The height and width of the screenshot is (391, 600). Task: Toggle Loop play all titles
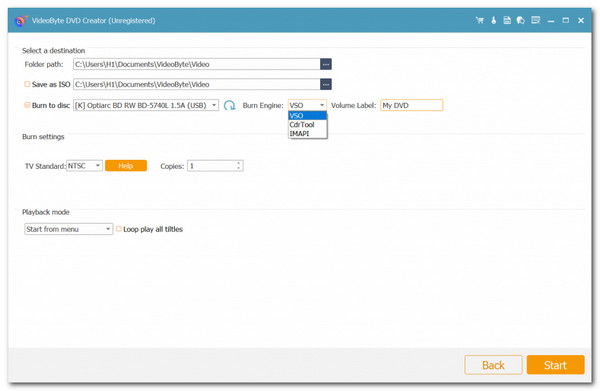pos(119,229)
